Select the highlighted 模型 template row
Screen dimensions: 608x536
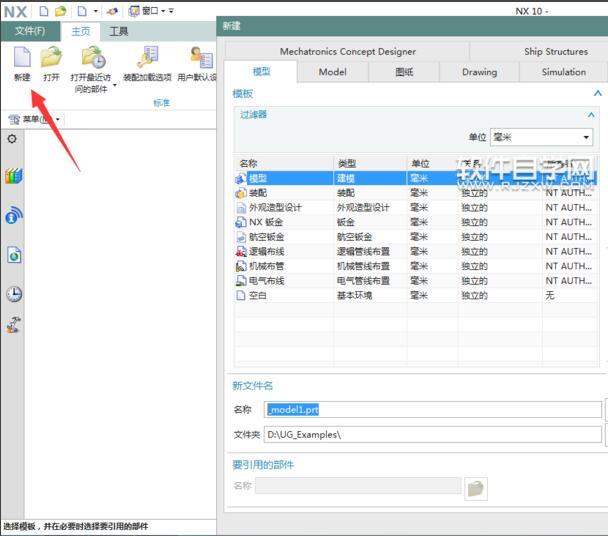point(416,178)
